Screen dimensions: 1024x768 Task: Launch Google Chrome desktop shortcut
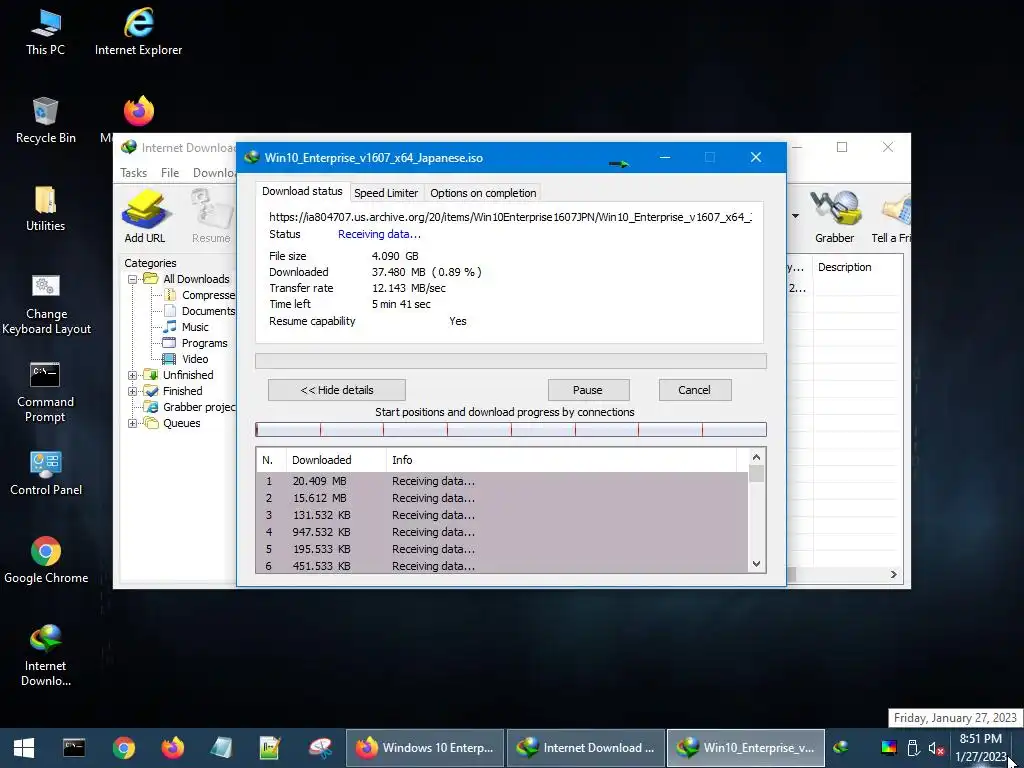tap(46, 560)
